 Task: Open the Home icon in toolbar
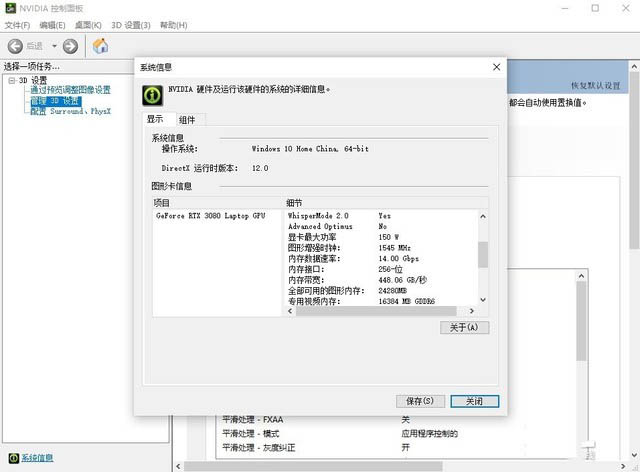tap(100, 46)
